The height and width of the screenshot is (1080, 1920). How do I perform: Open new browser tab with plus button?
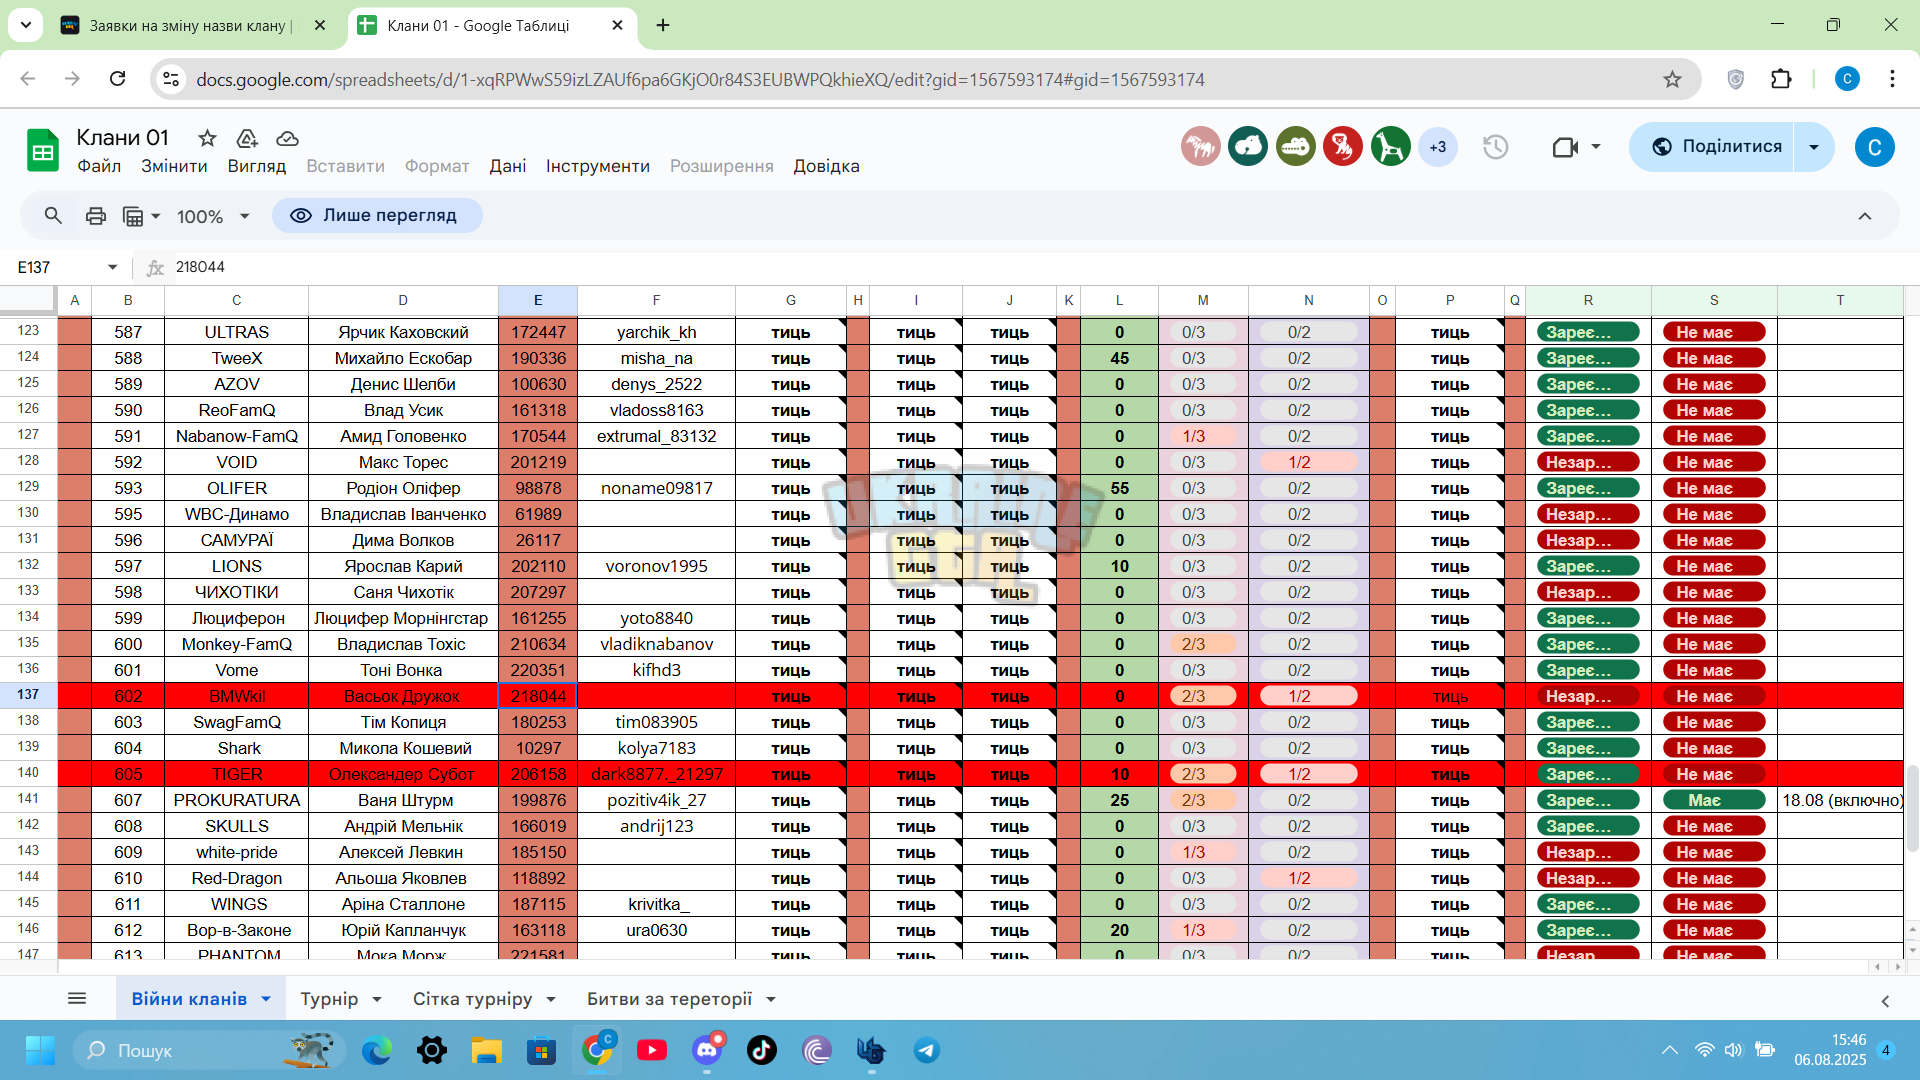(663, 25)
